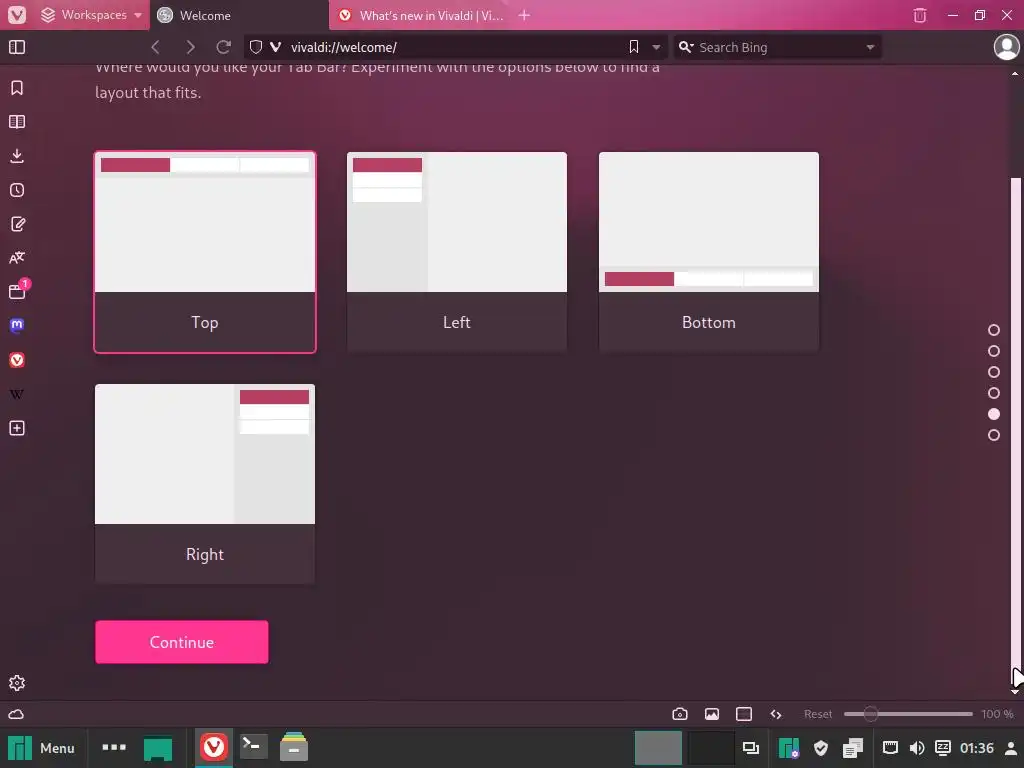The width and height of the screenshot is (1024, 768).
Task: Reset the page zoom level
Action: point(818,714)
